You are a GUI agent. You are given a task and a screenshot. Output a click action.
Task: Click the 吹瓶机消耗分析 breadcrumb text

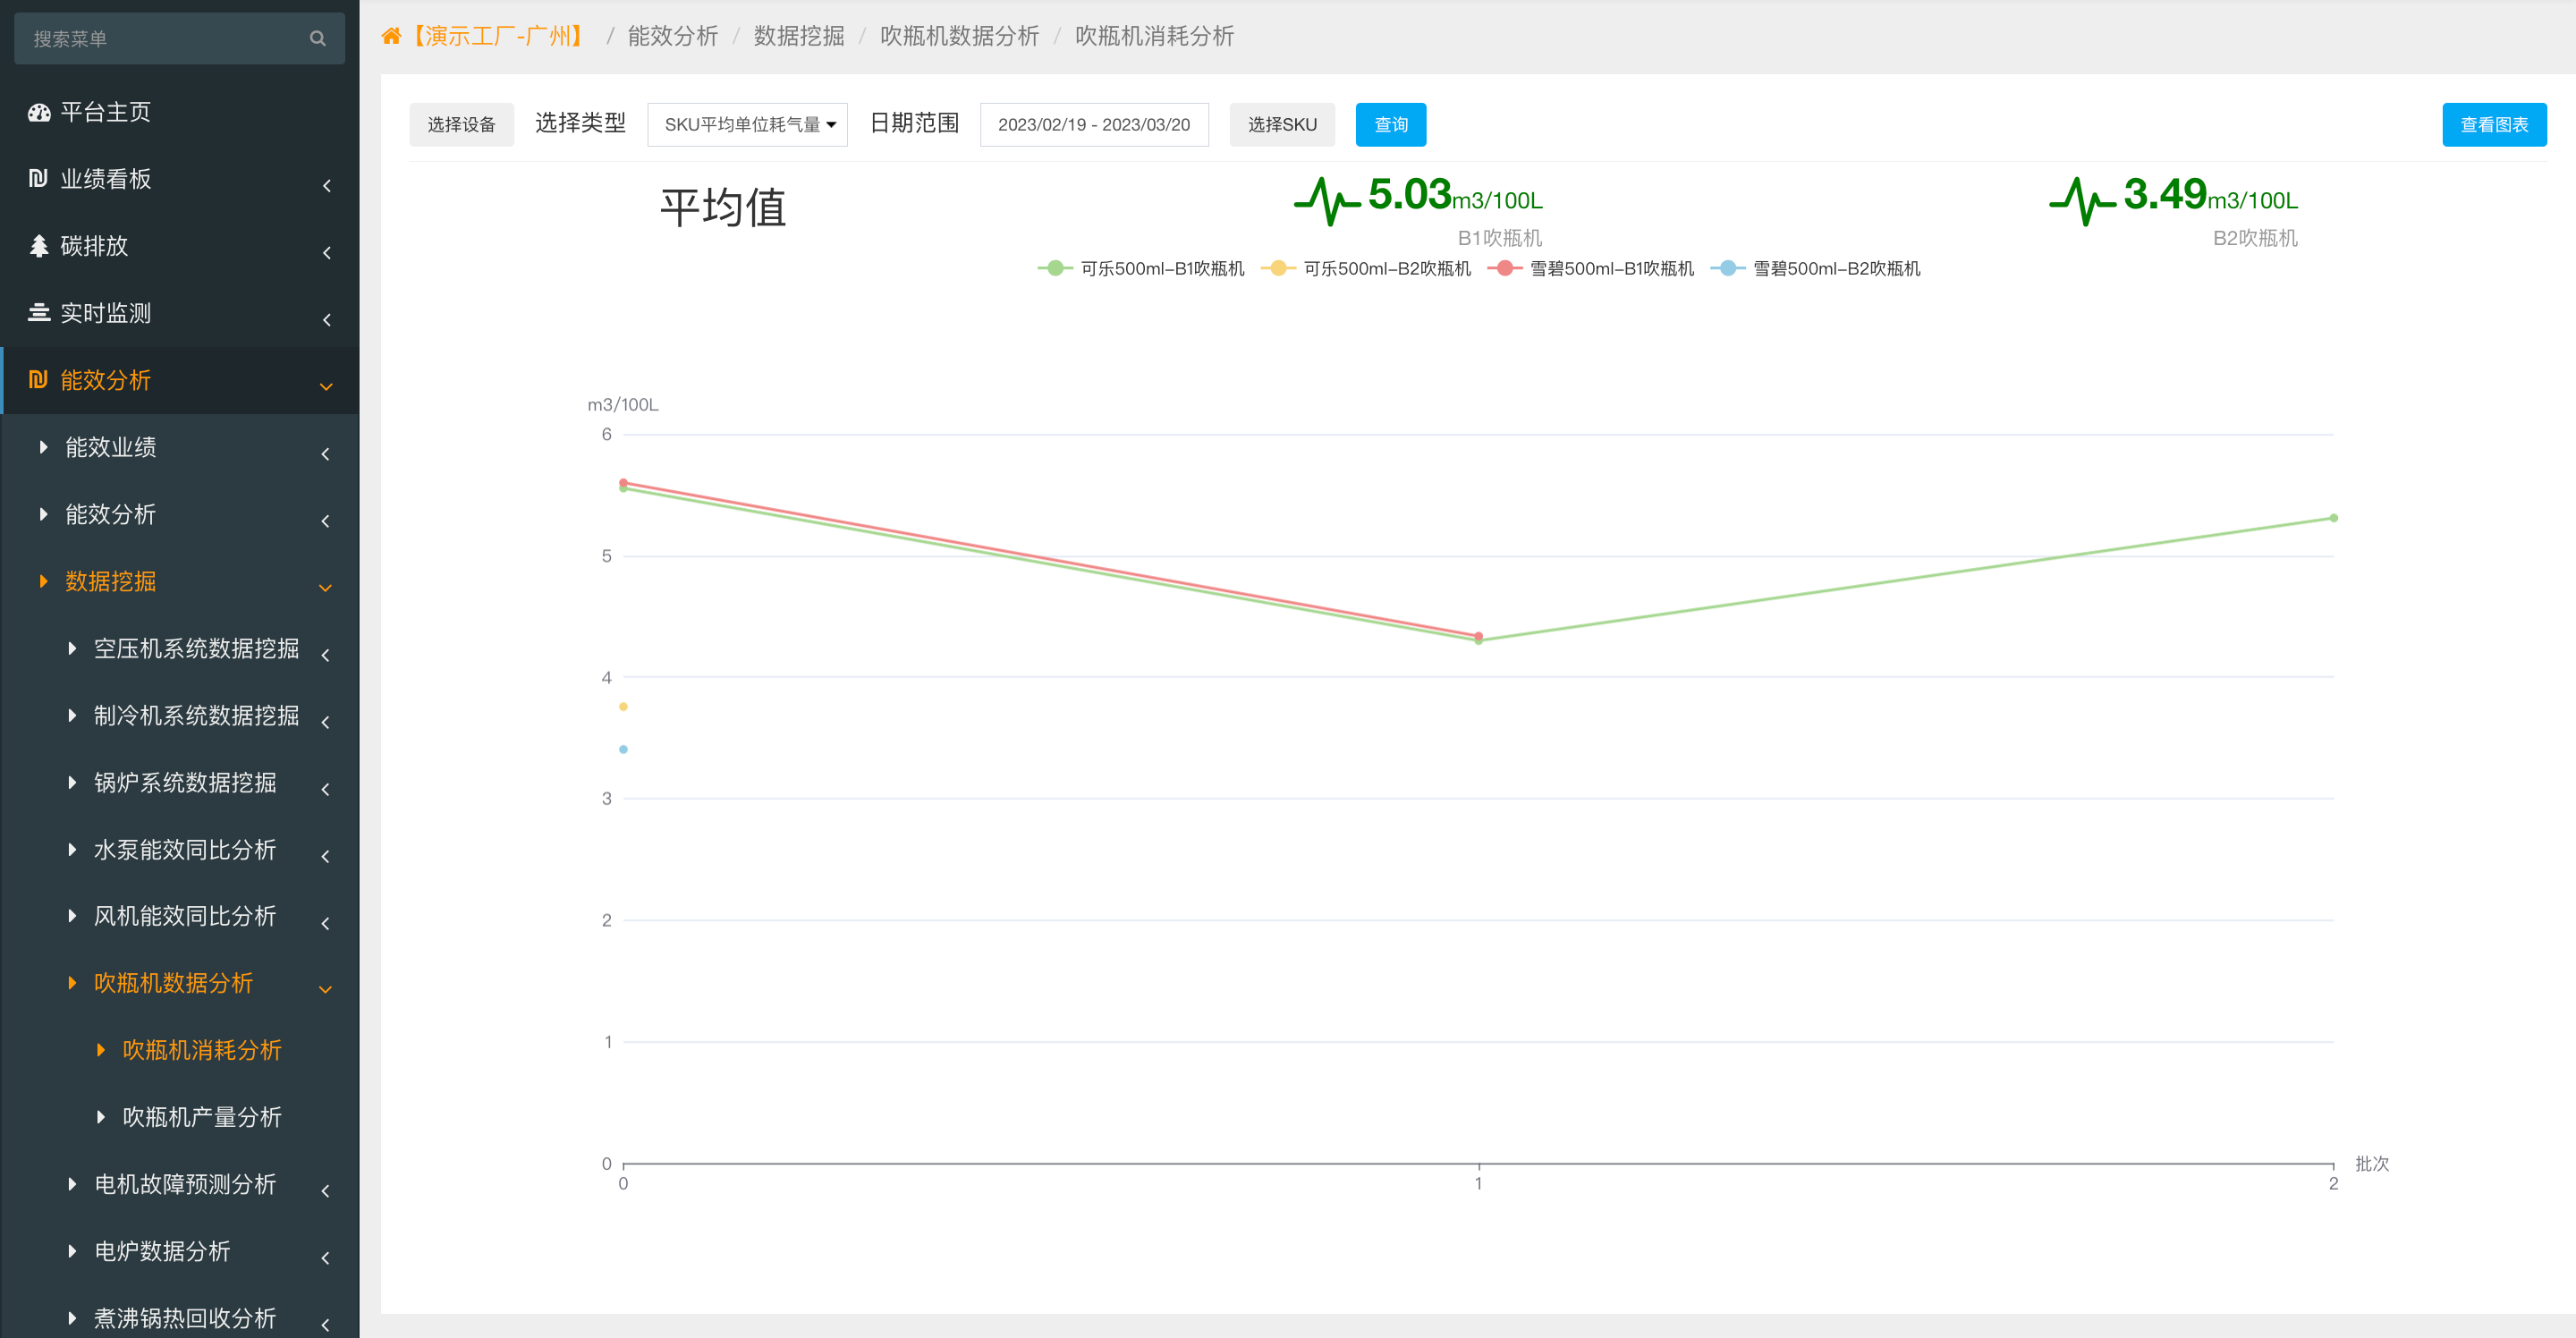pos(1154,37)
